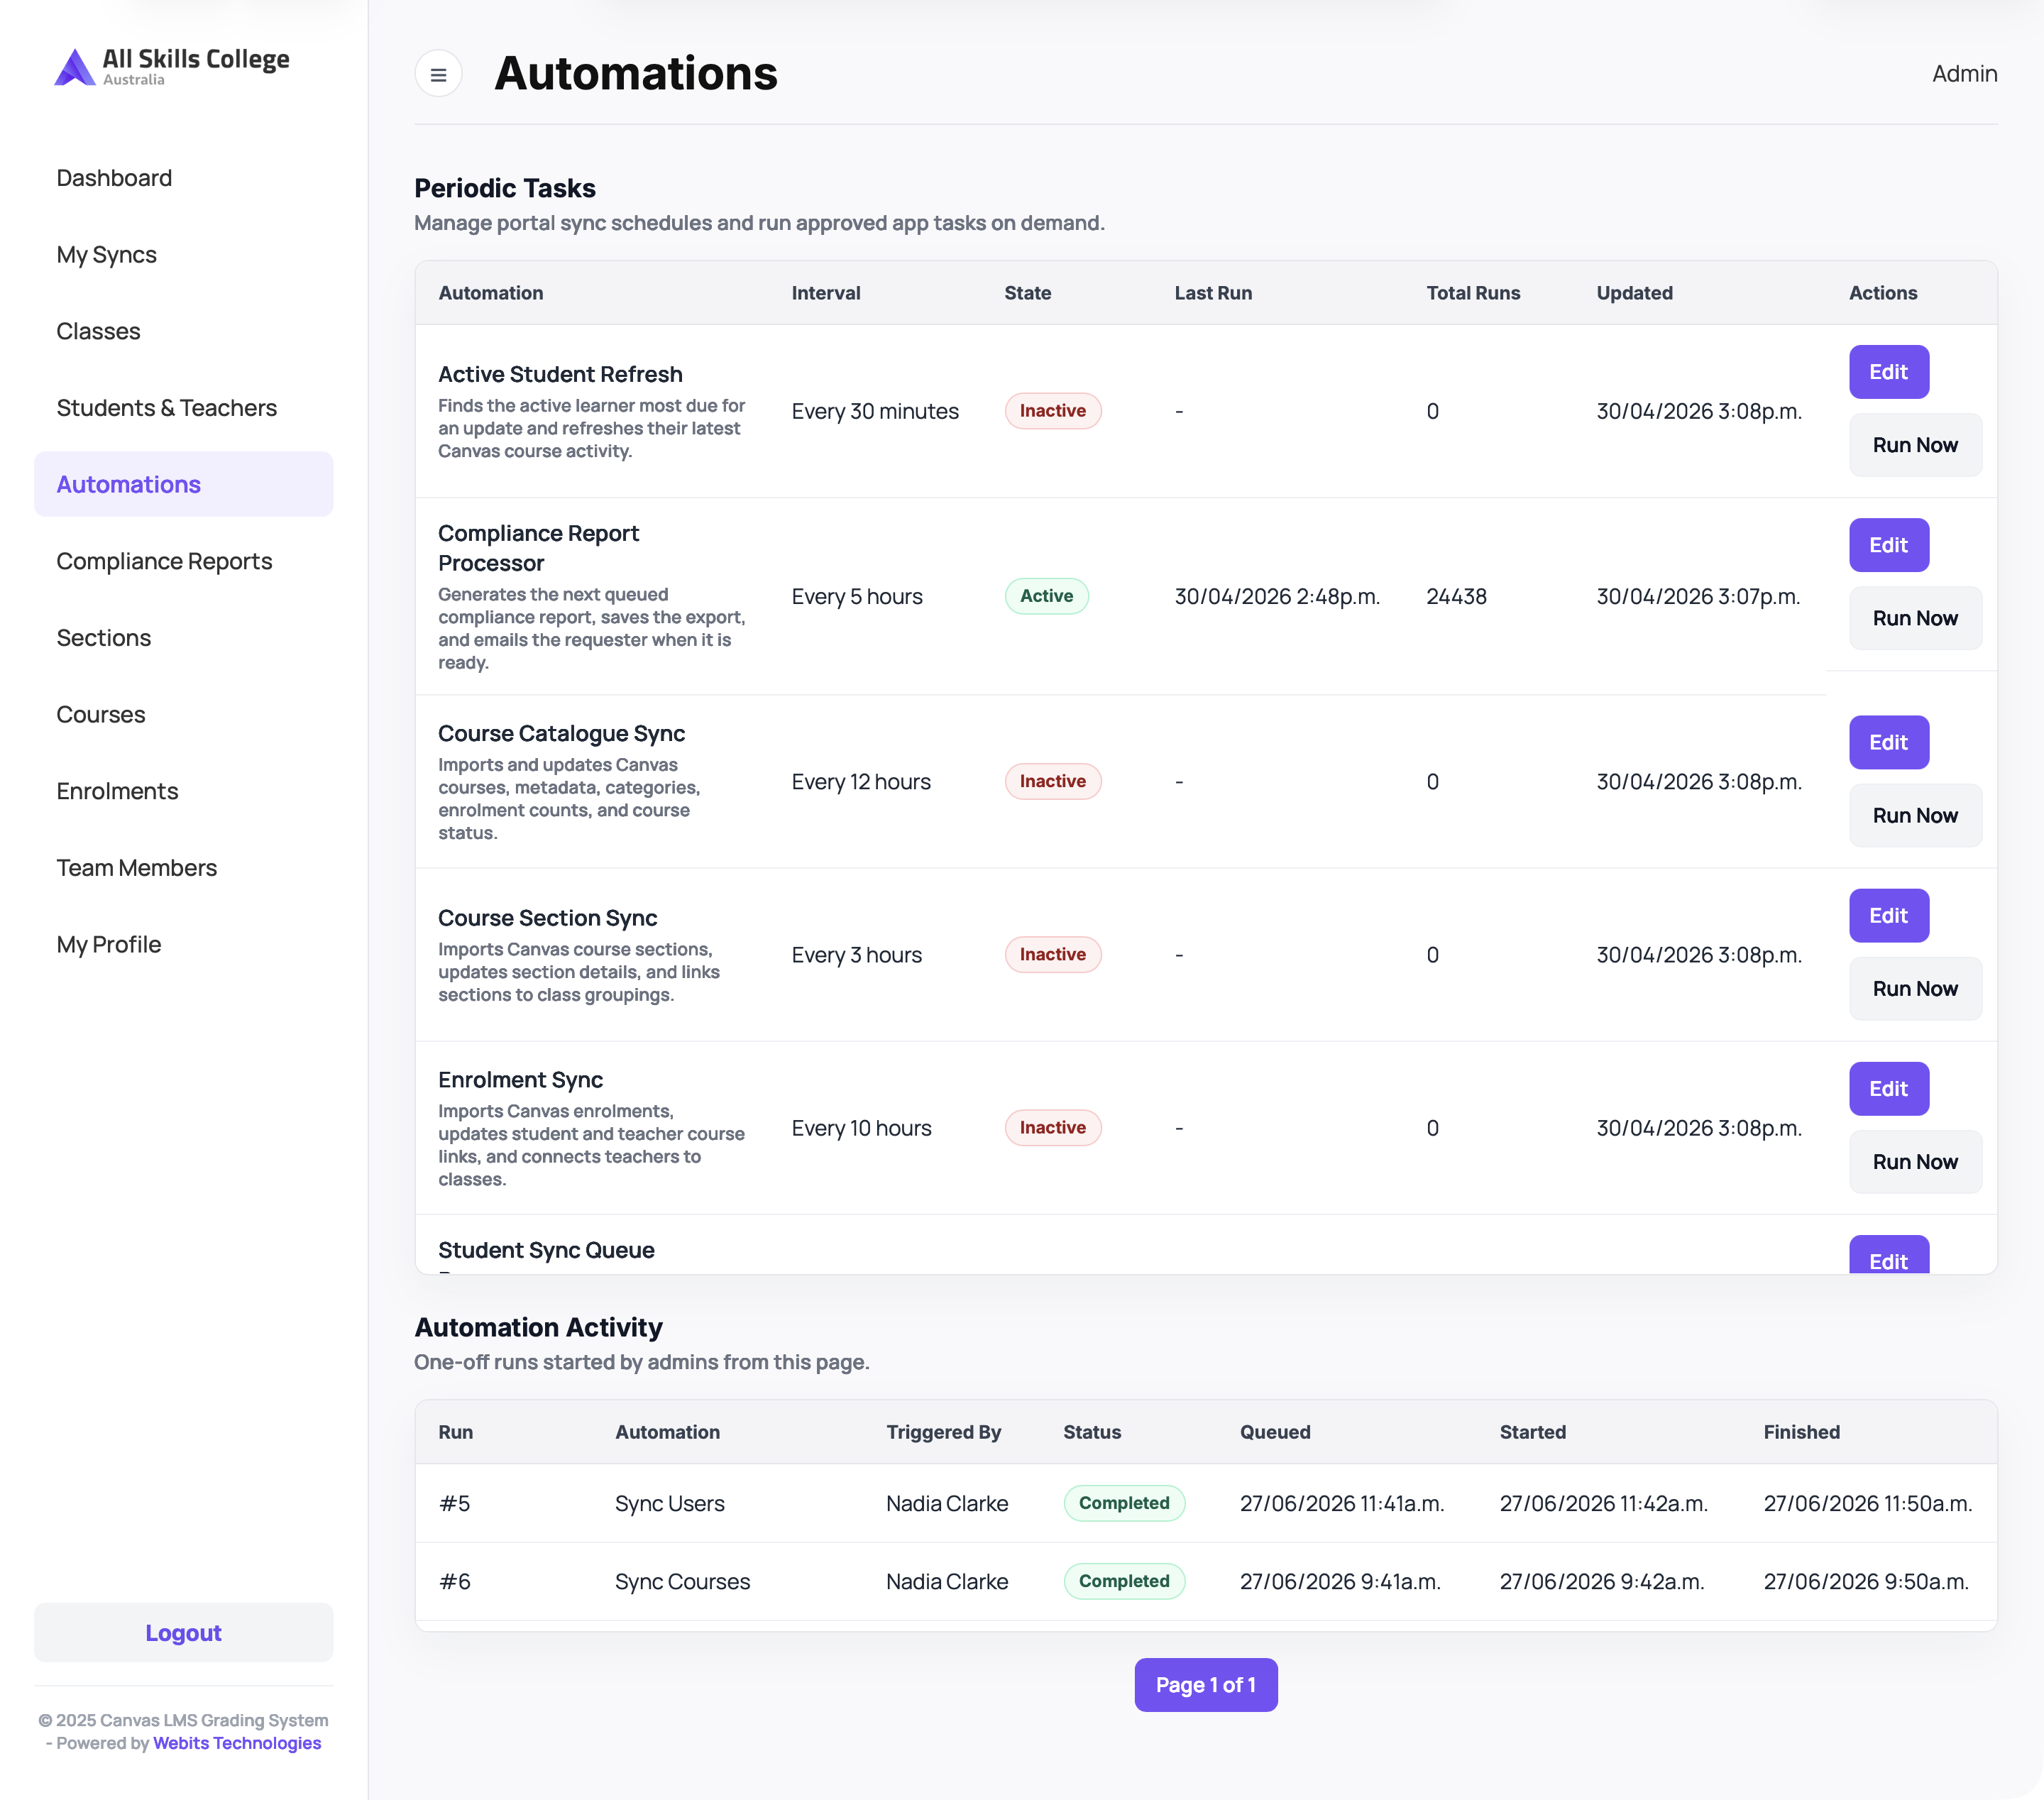Select the Compliance Report Processor title
Viewport: 2044px width, 1800px height.
[x=538, y=548]
